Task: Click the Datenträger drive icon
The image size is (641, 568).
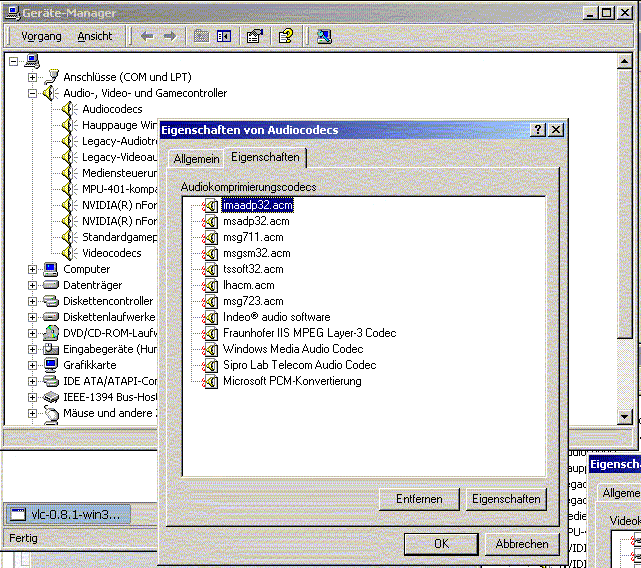Action: (x=51, y=285)
